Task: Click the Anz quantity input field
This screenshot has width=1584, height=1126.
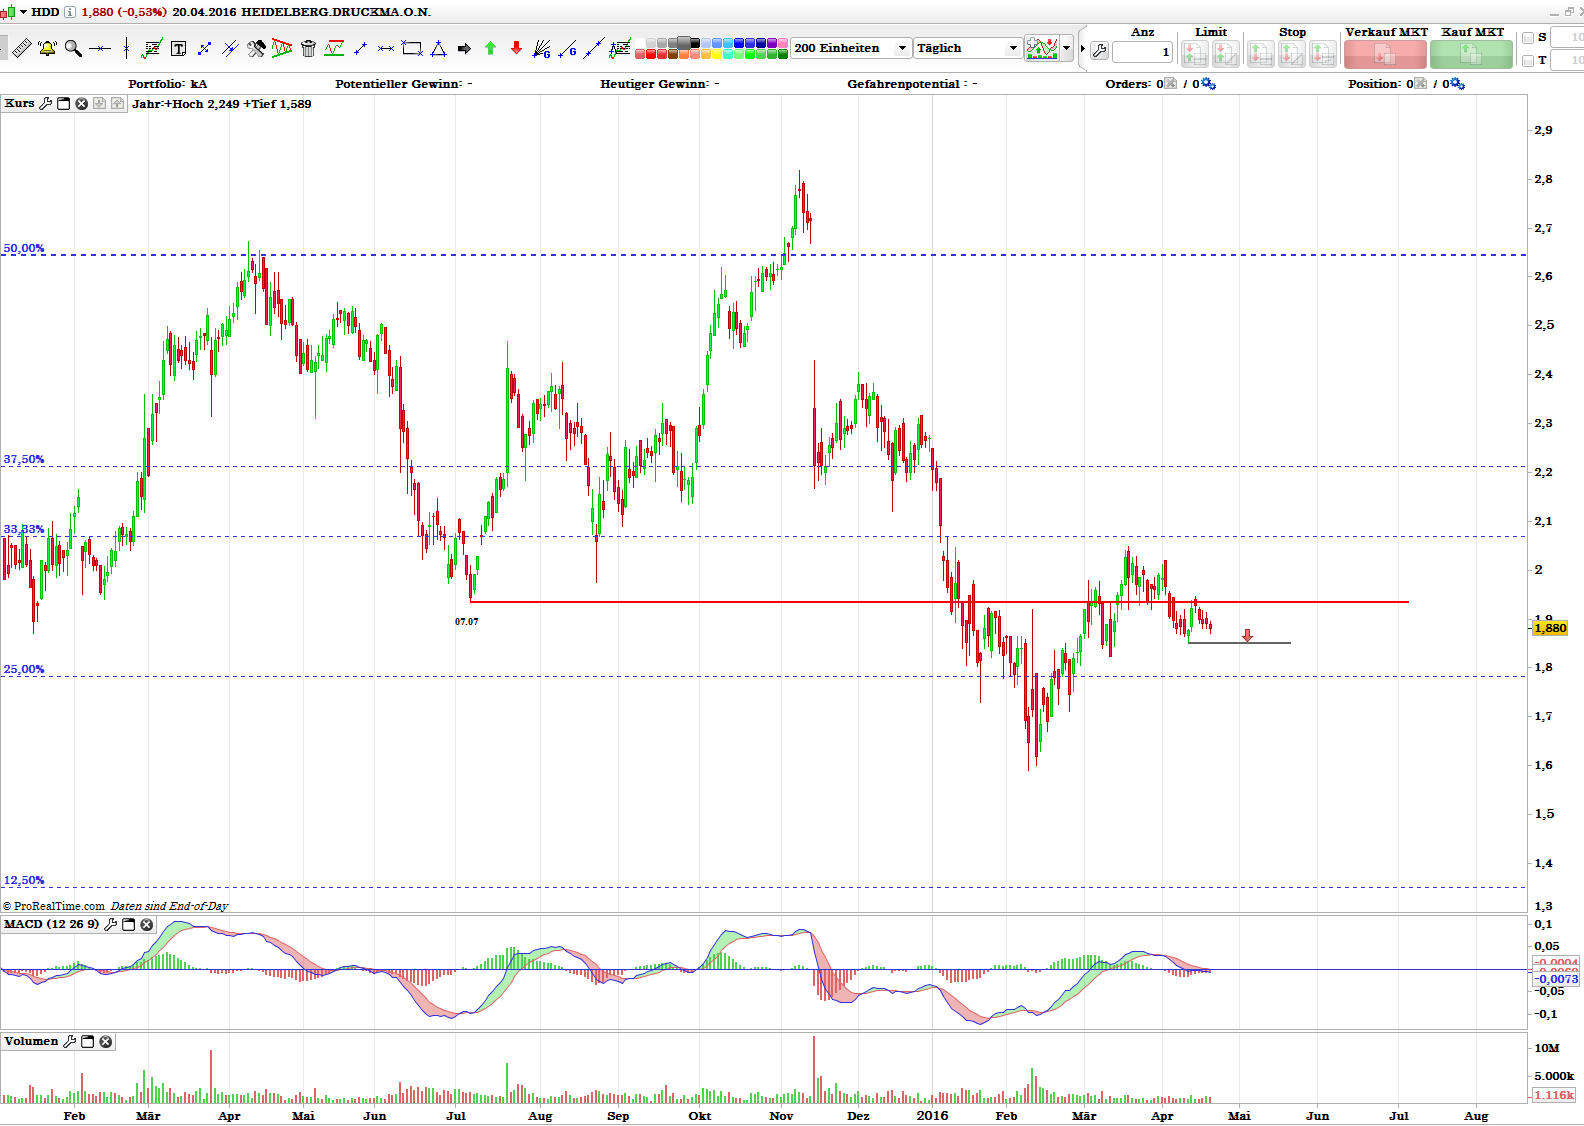Action: 1142,52
